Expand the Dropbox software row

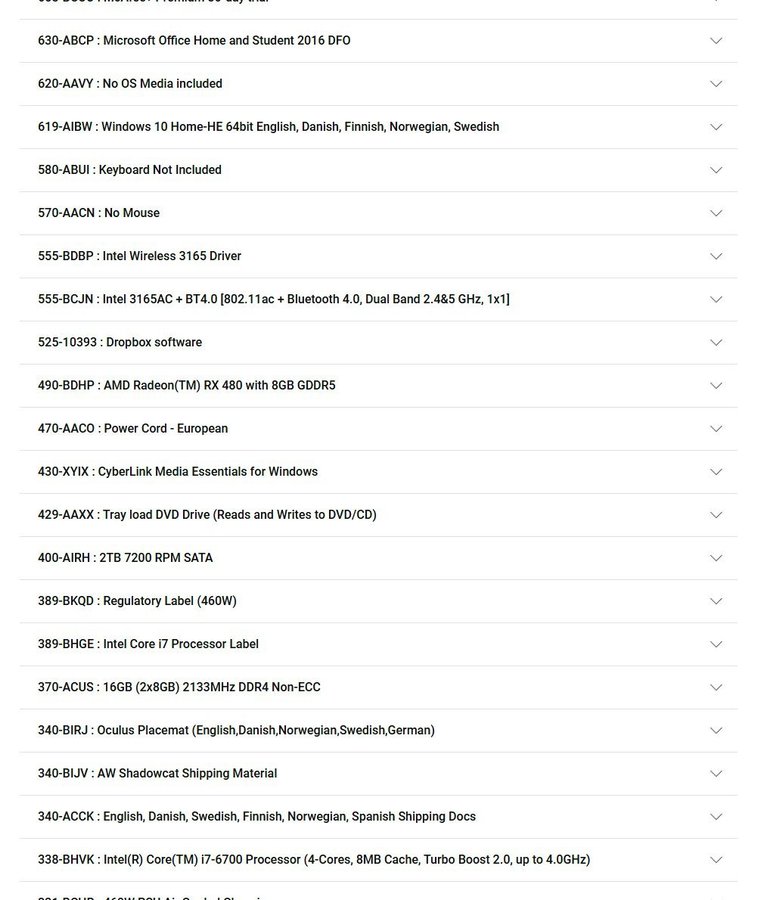[x=716, y=342]
